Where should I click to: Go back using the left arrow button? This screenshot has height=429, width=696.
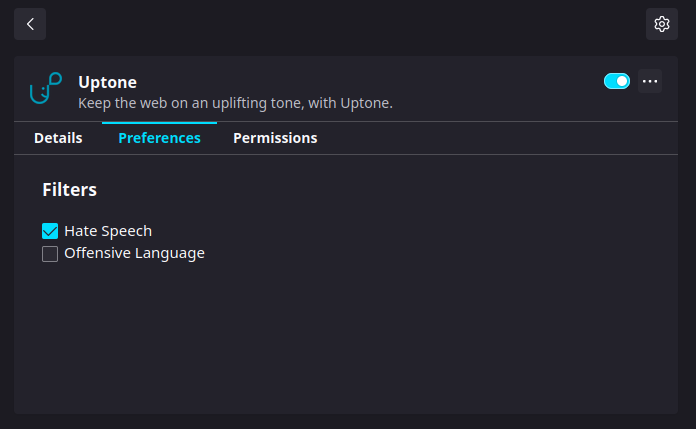pyautogui.click(x=30, y=24)
